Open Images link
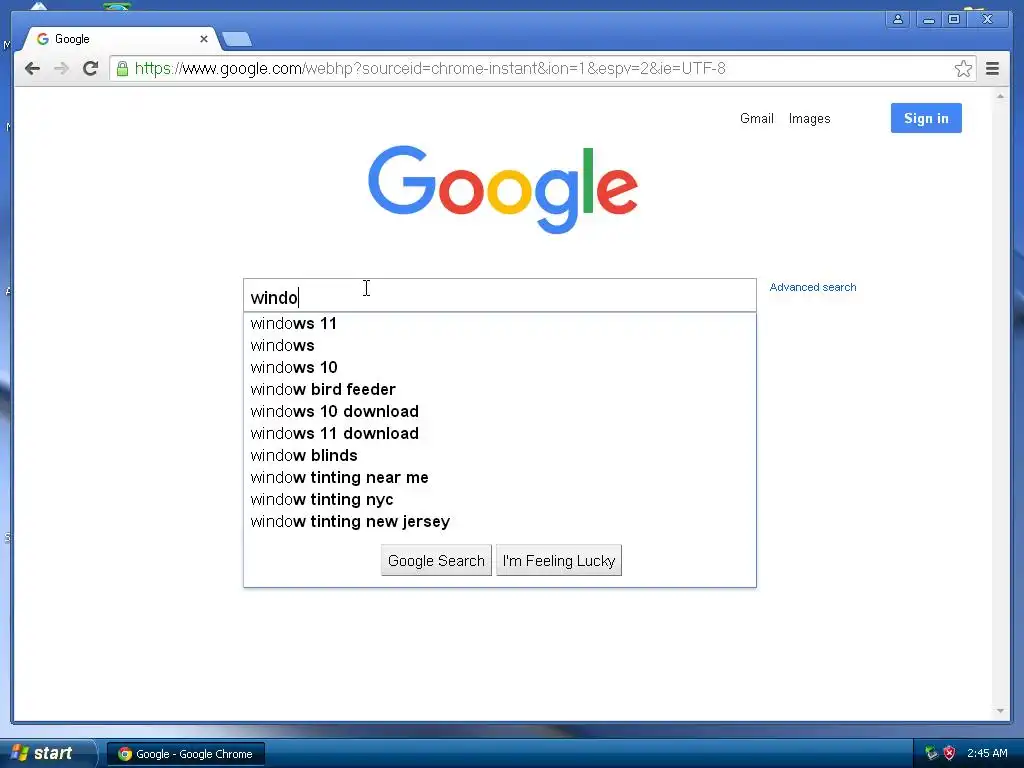The height and width of the screenshot is (768, 1024). pos(809,118)
